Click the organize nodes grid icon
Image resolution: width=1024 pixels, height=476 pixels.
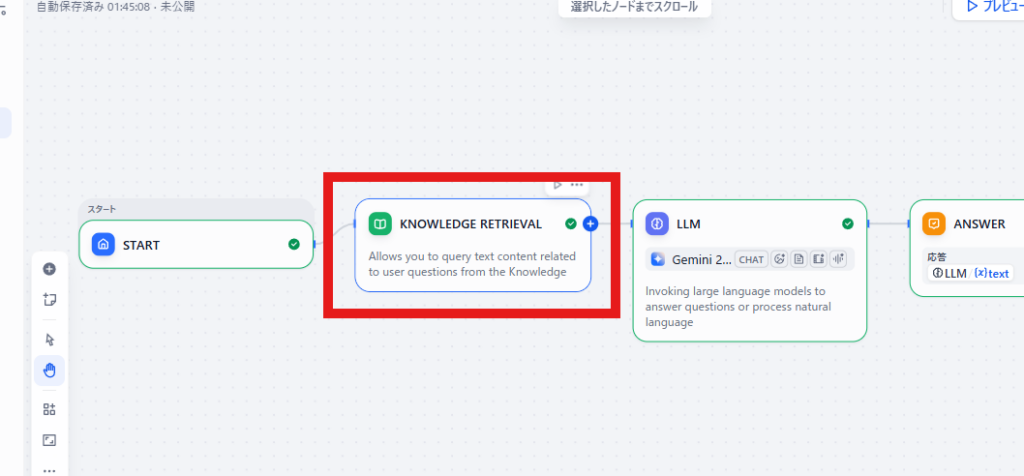coord(49,409)
